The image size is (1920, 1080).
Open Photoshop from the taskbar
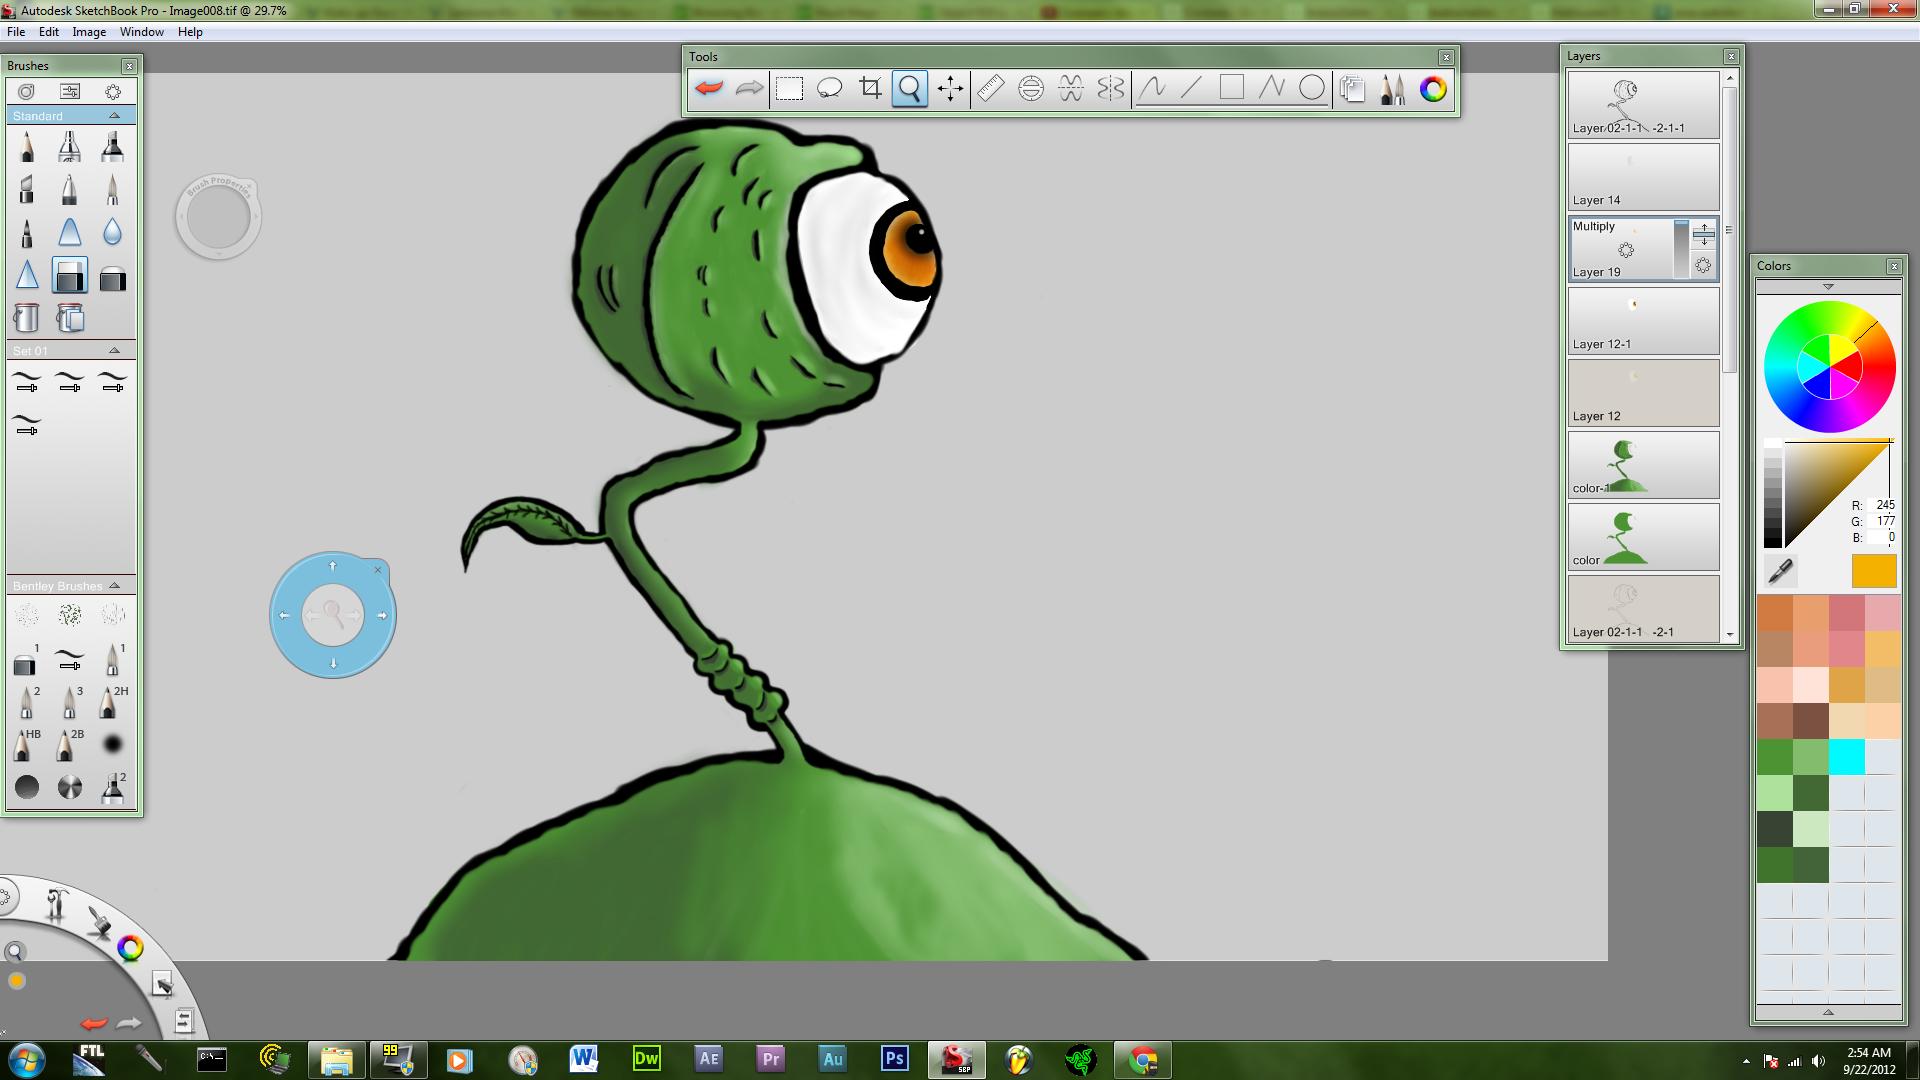coord(894,1059)
